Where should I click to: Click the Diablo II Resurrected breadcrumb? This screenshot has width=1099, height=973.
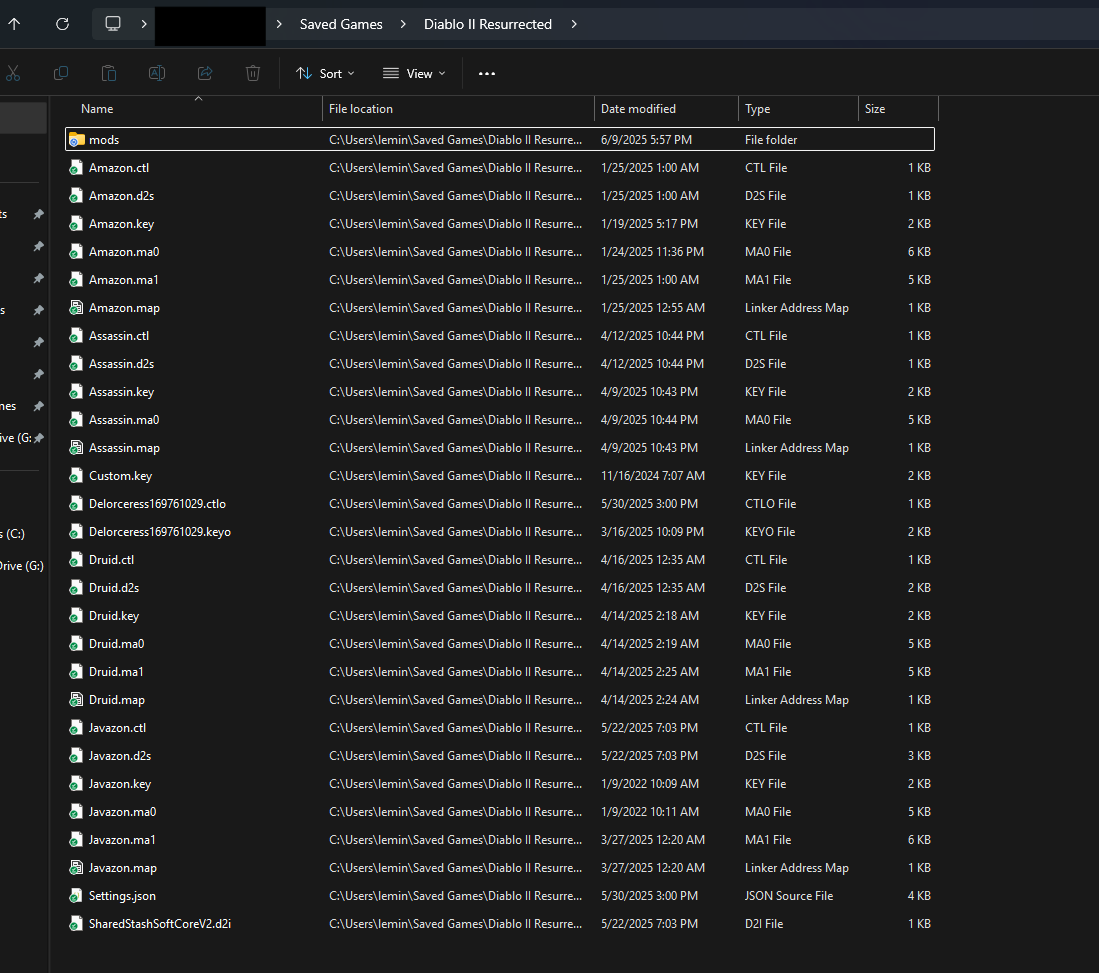488,24
